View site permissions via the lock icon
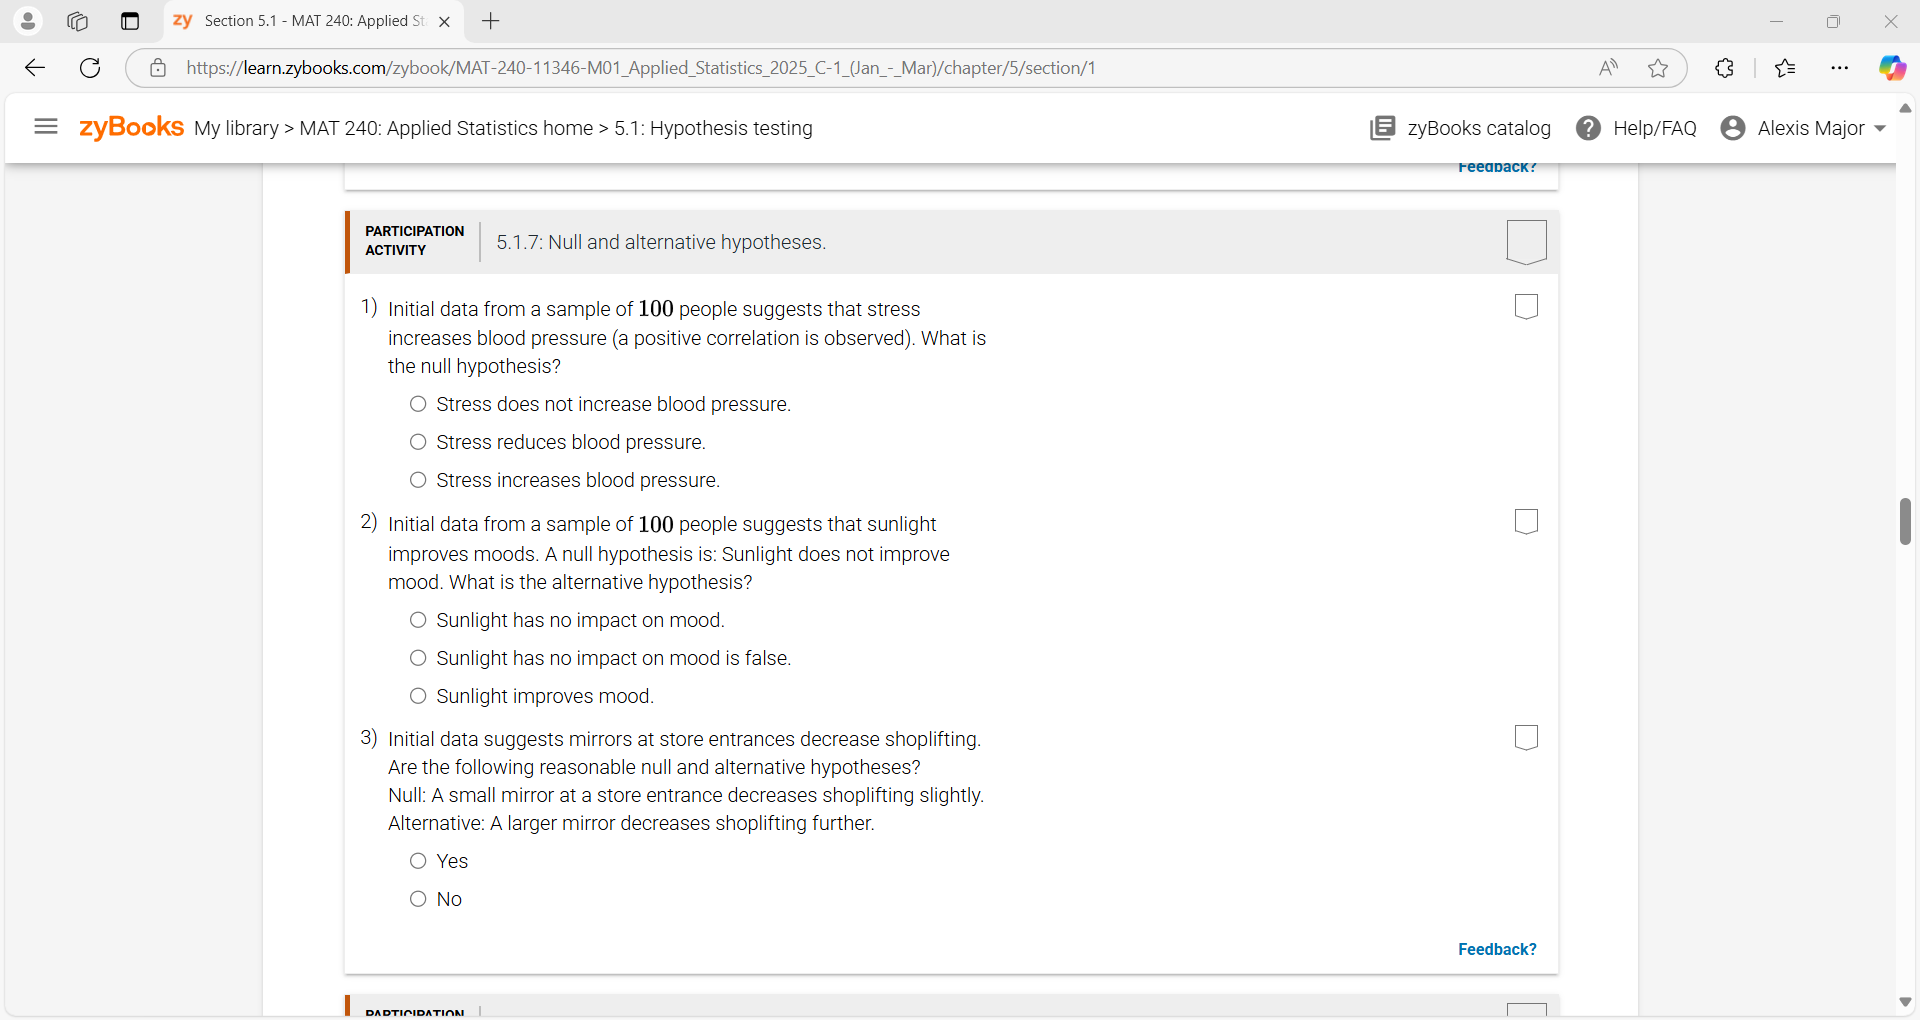 point(157,68)
